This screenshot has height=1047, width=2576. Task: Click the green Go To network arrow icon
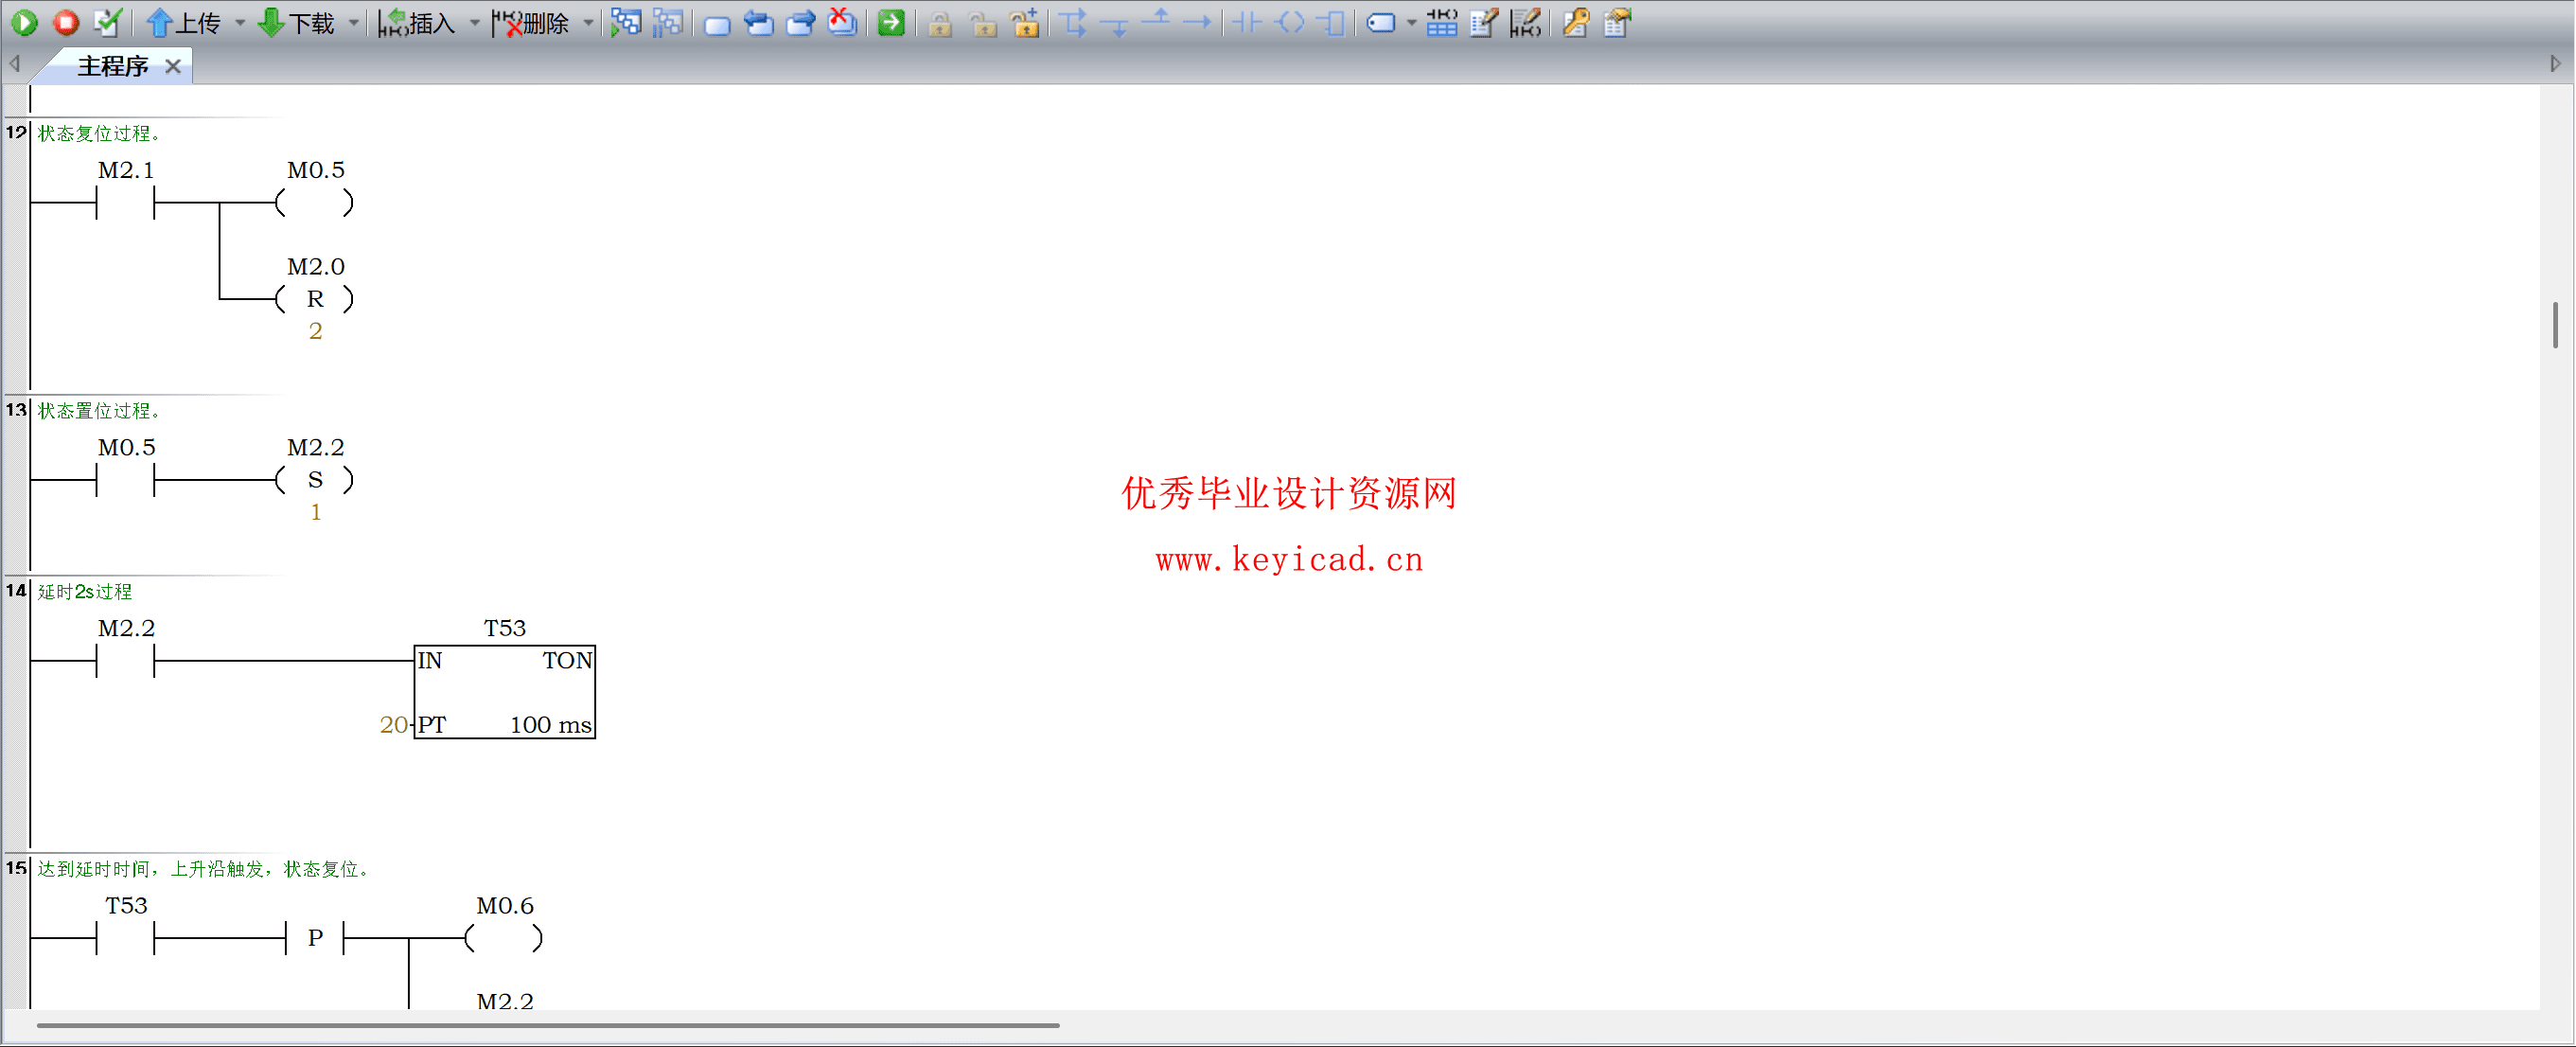click(x=891, y=22)
